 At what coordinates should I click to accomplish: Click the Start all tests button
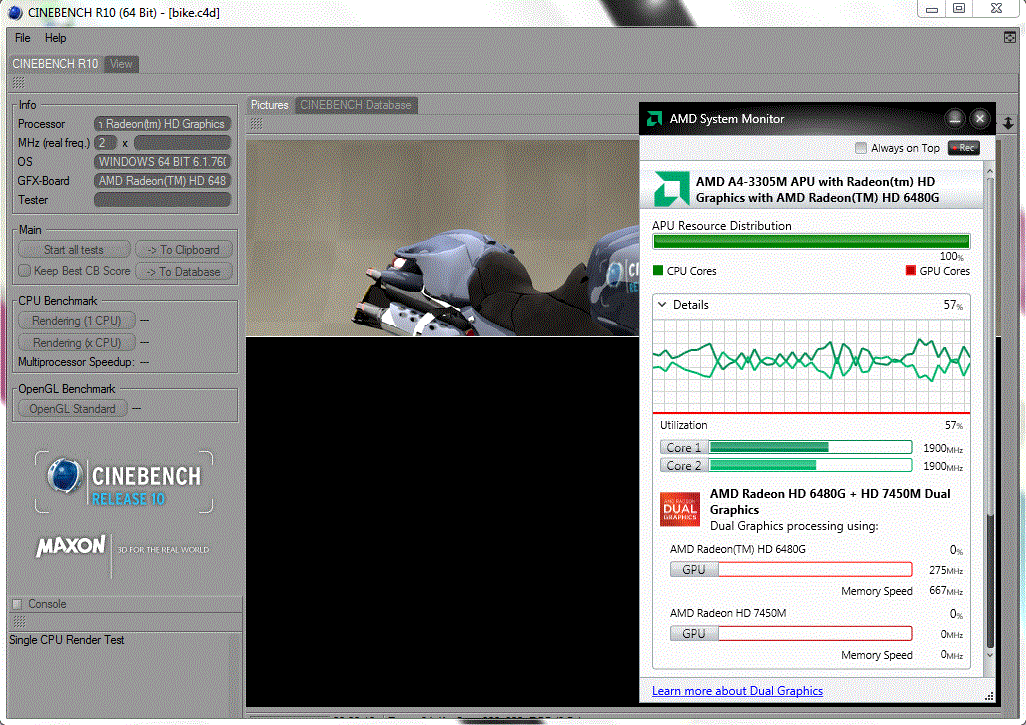74,250
